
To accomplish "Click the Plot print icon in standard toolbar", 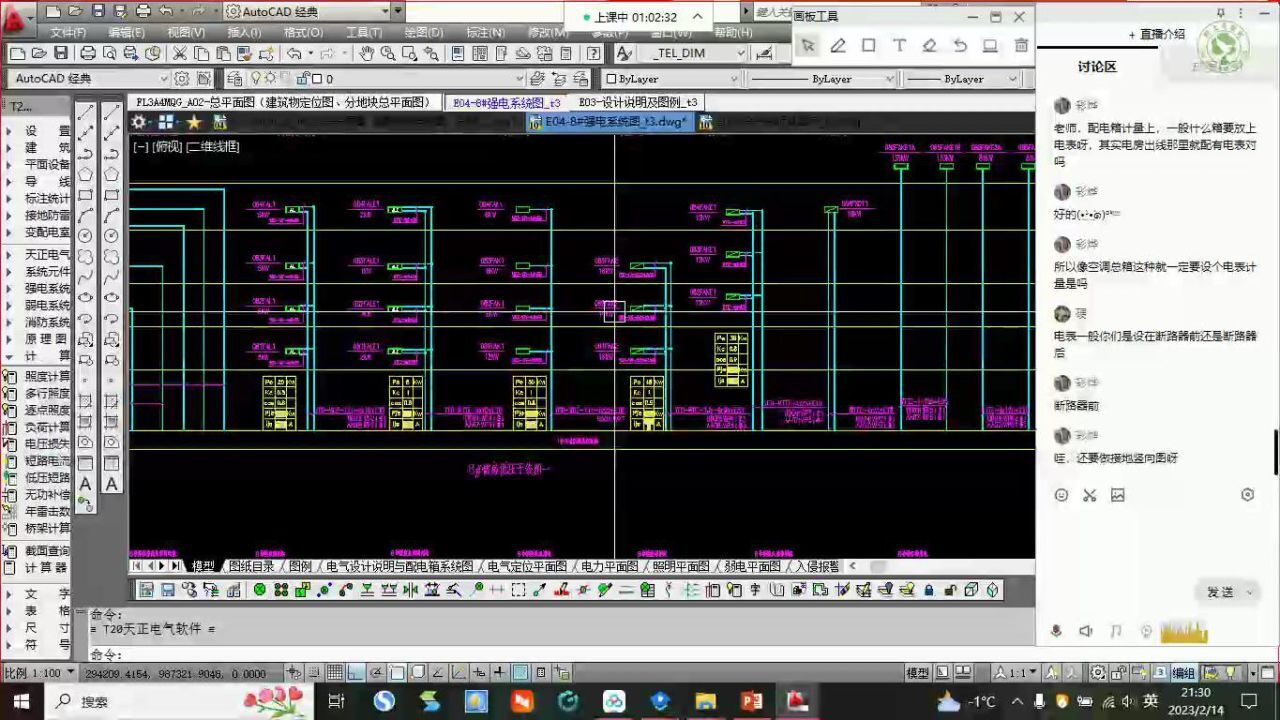I will (88, 53).
